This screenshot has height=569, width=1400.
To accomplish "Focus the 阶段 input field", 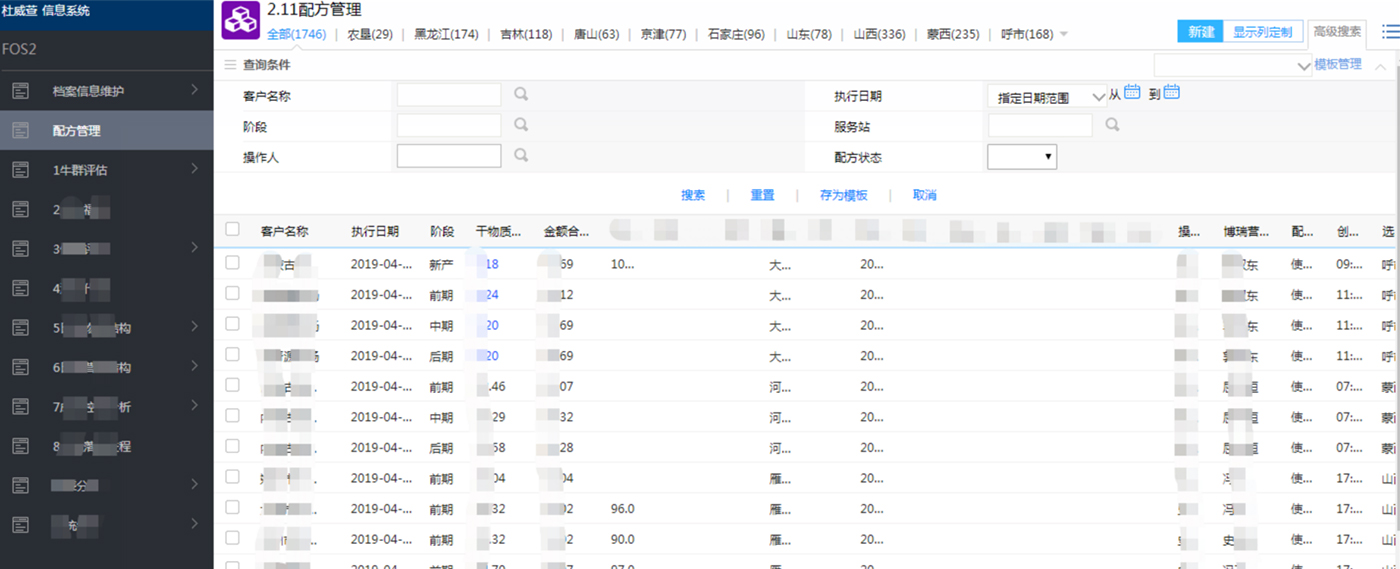I will [449, 125].
